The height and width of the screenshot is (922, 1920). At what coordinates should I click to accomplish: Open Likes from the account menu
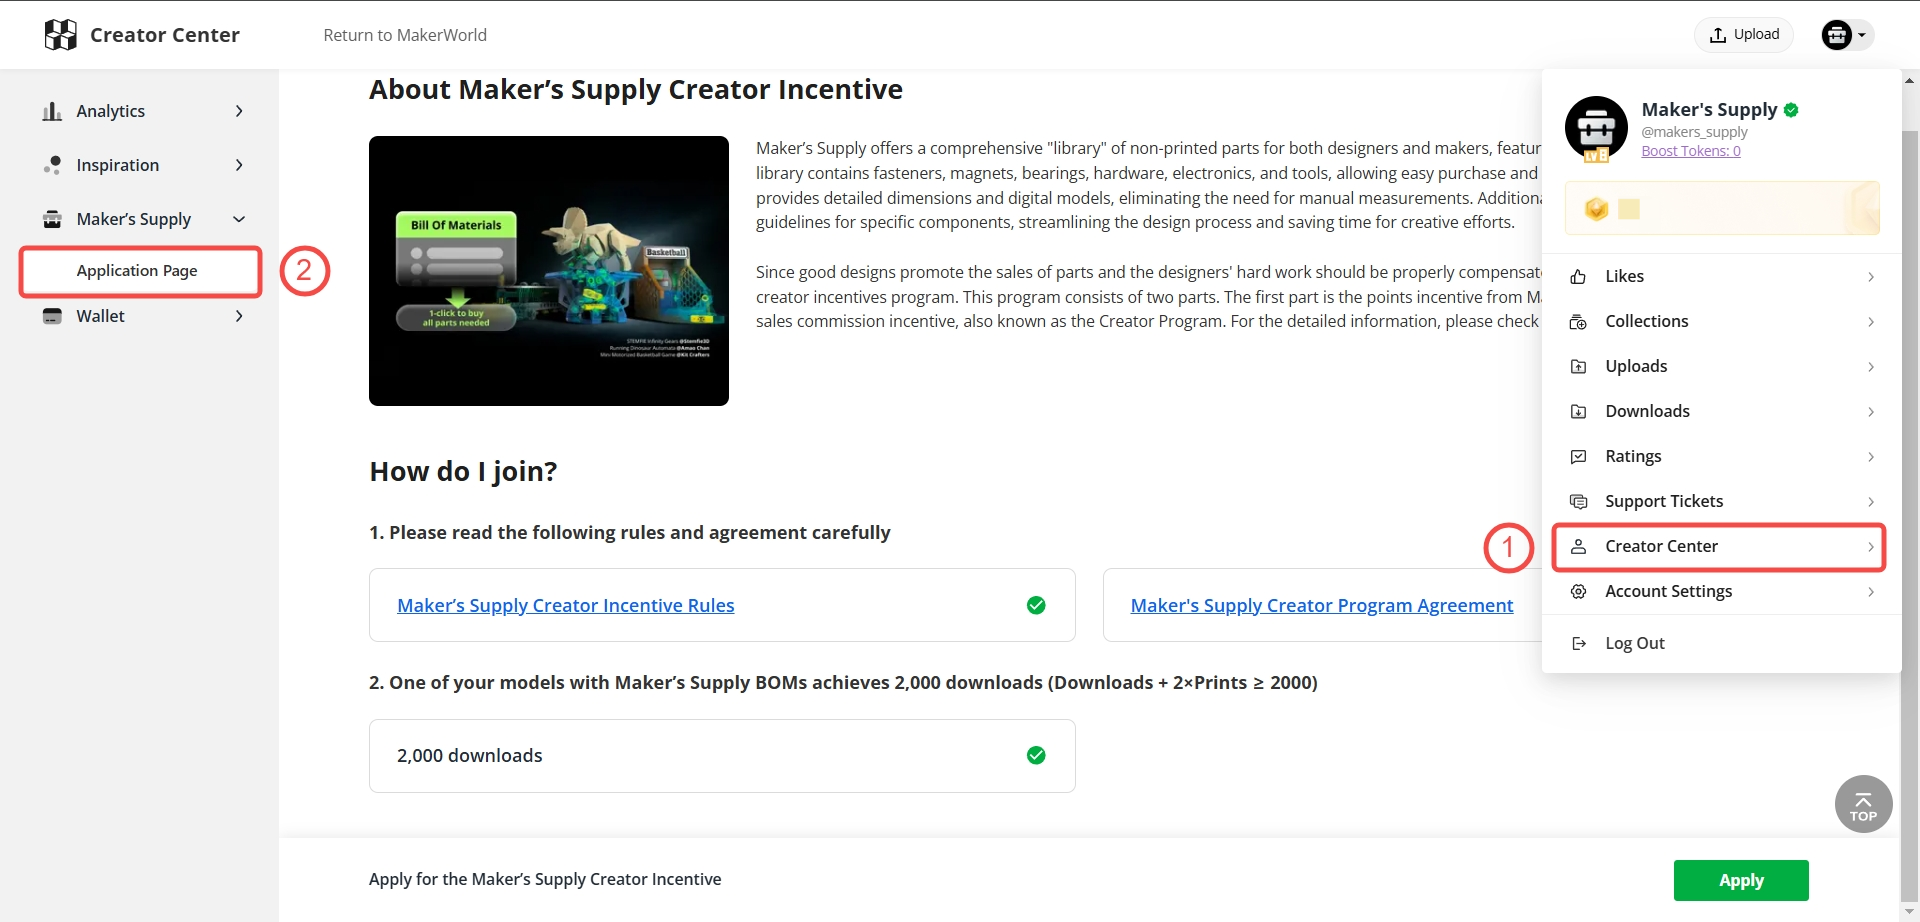(1722, 277)
